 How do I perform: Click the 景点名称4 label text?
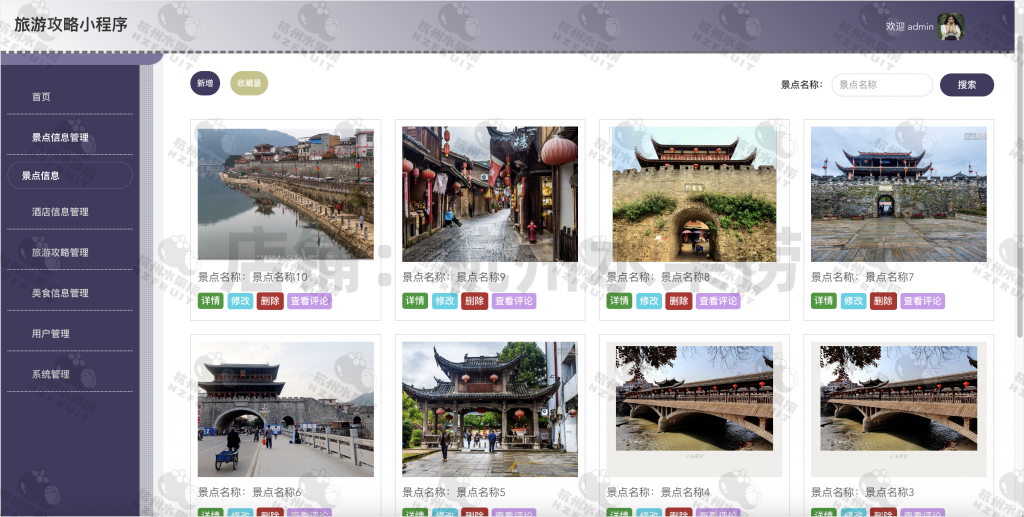point(658,492)
